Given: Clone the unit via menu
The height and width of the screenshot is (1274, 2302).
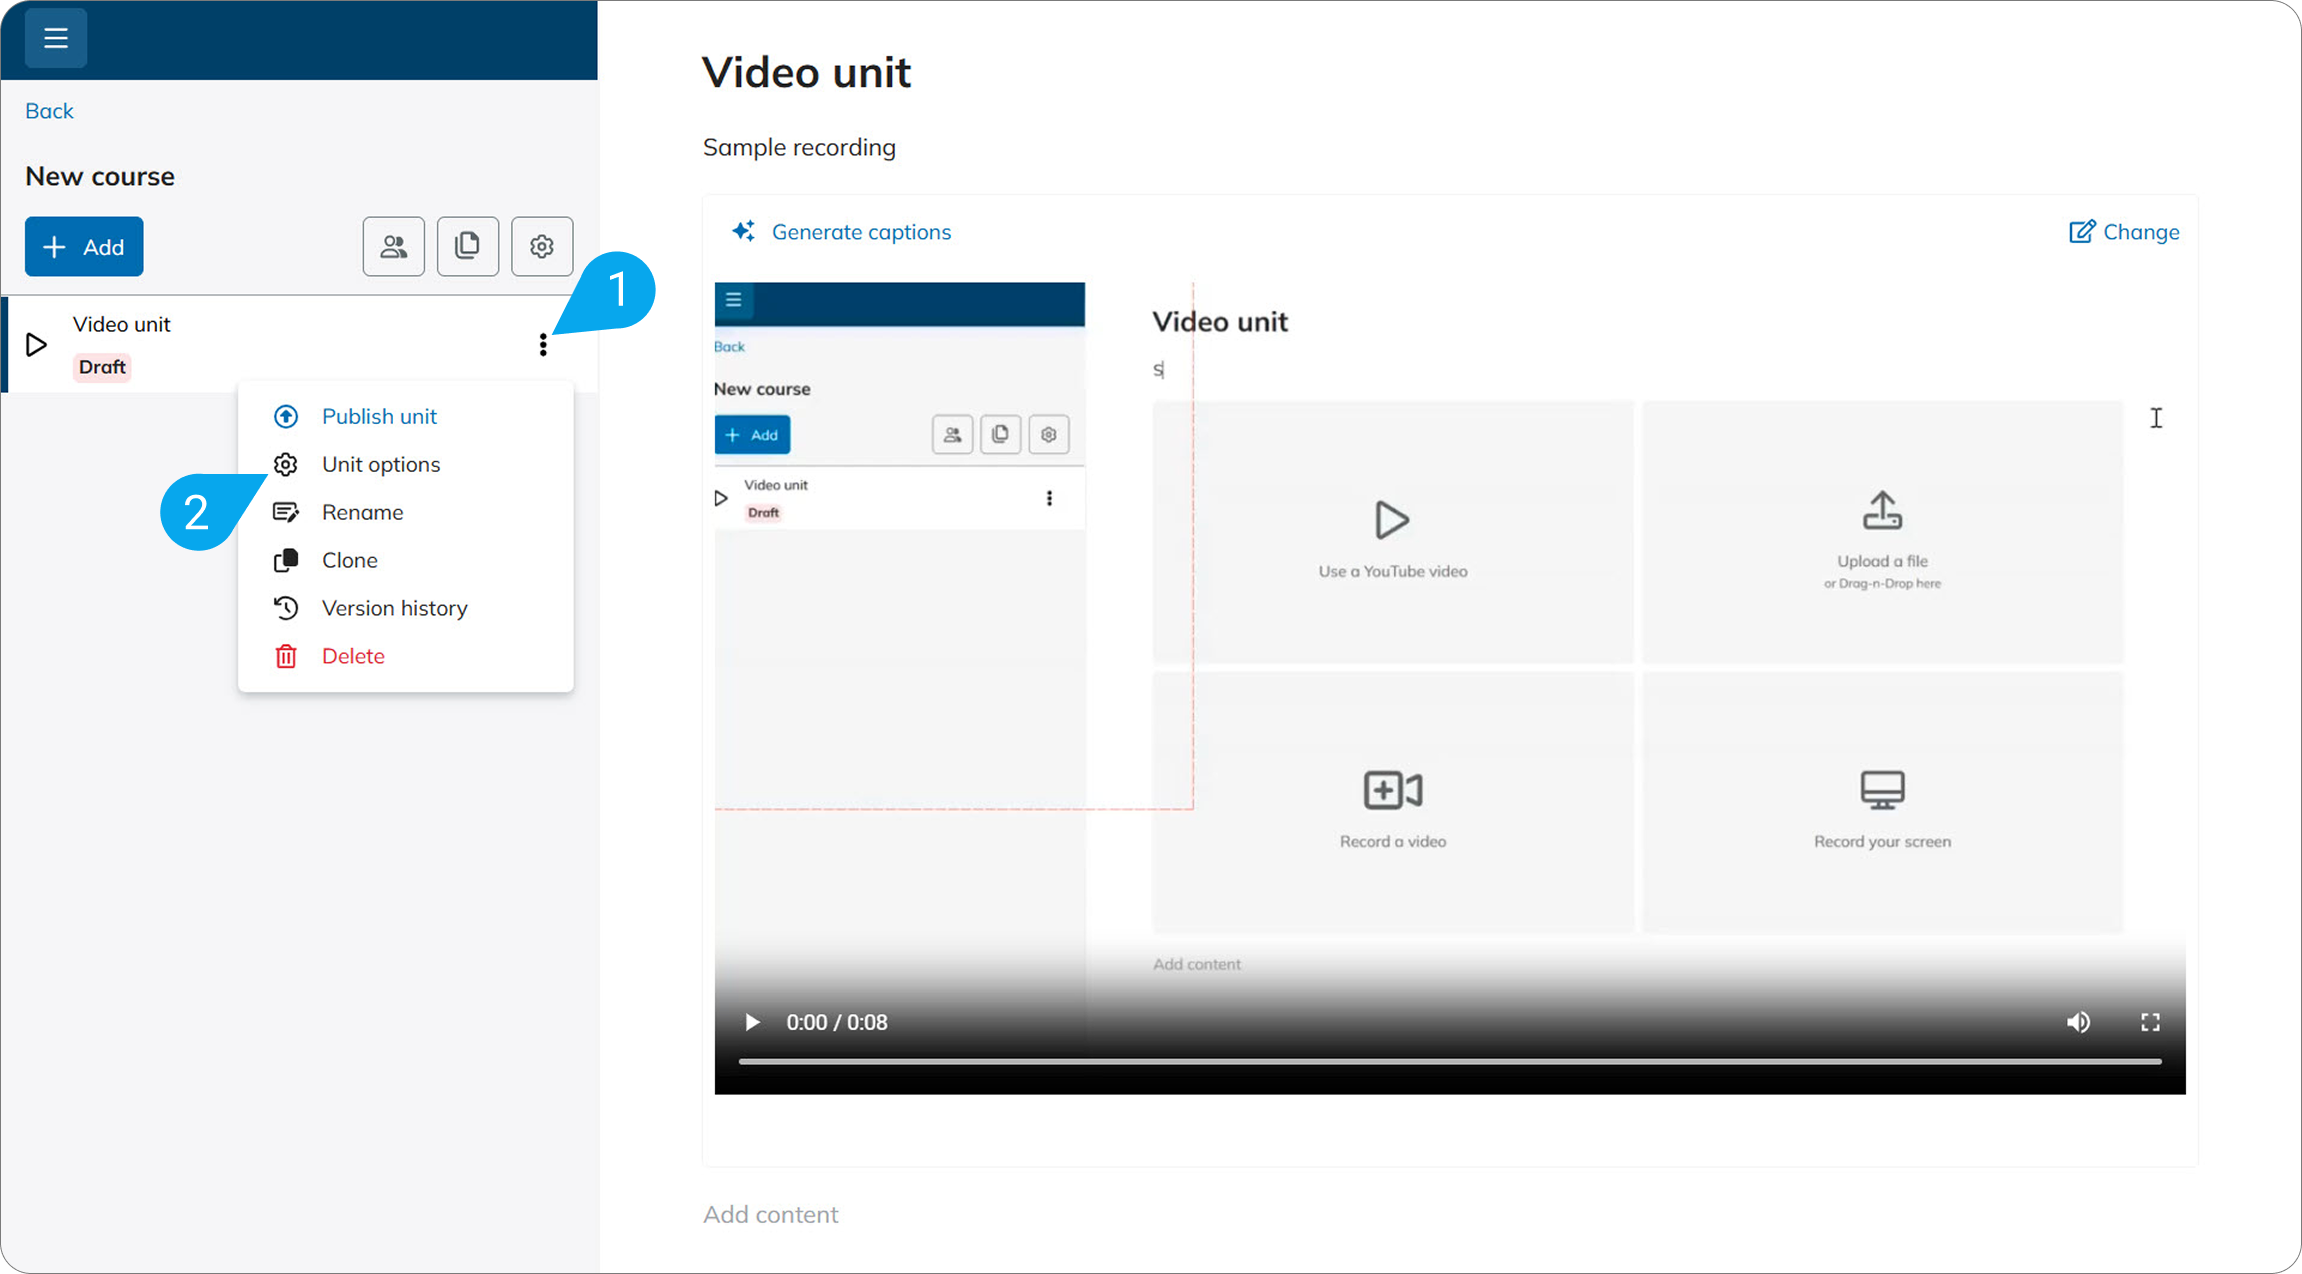Looking at the screenshot, I should point(349,560).
